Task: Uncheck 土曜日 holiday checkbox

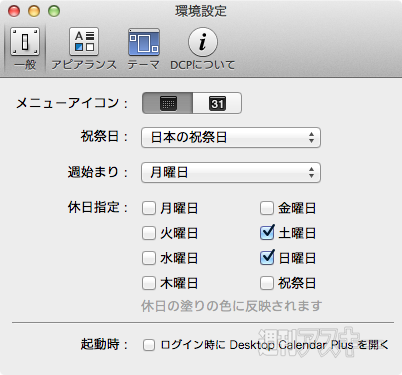Action: click(x=267, y=233)
